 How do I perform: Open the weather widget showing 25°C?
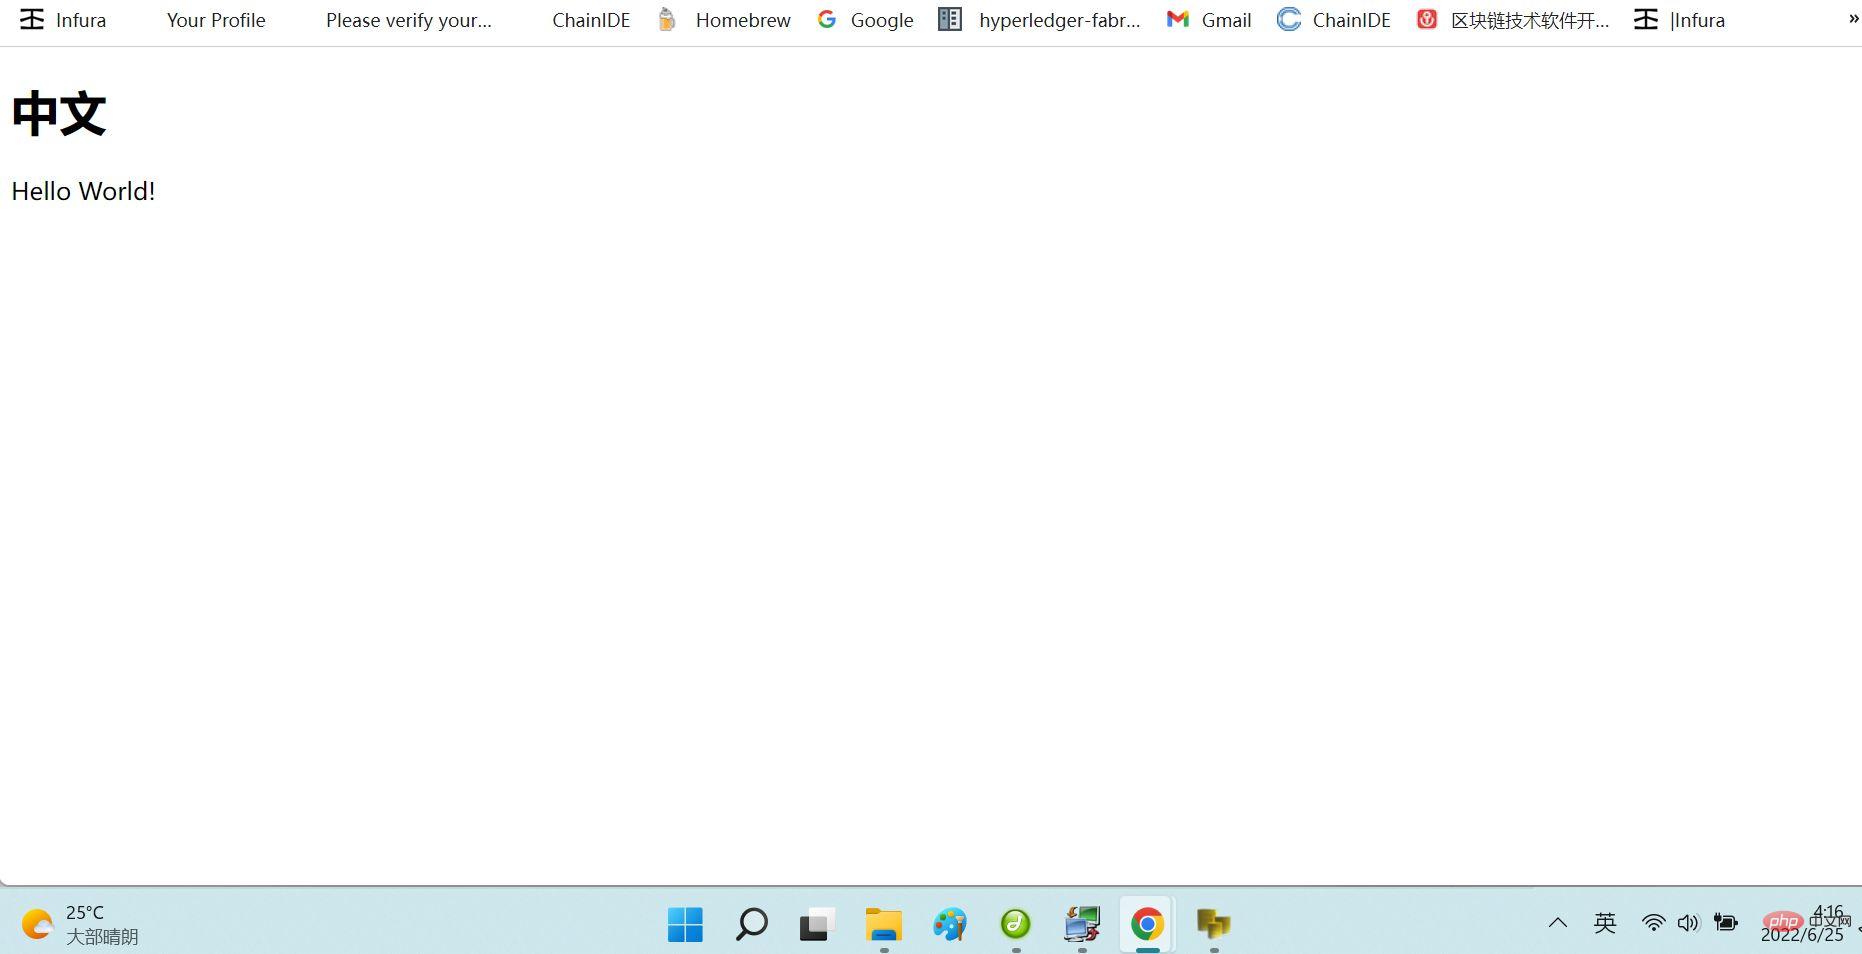click(x=80, y=924)
